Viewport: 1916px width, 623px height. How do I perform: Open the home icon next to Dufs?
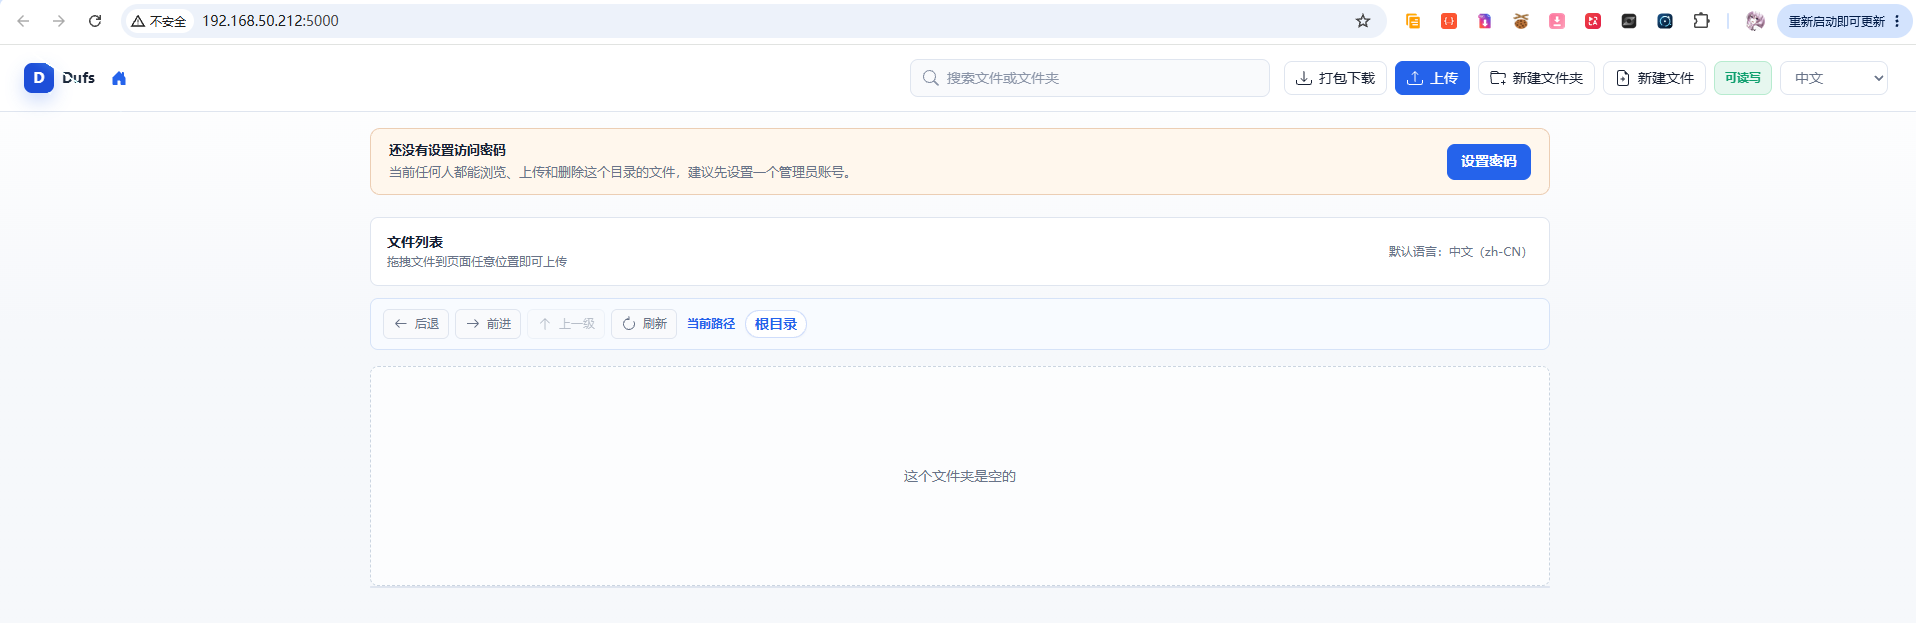click(119, 78)
